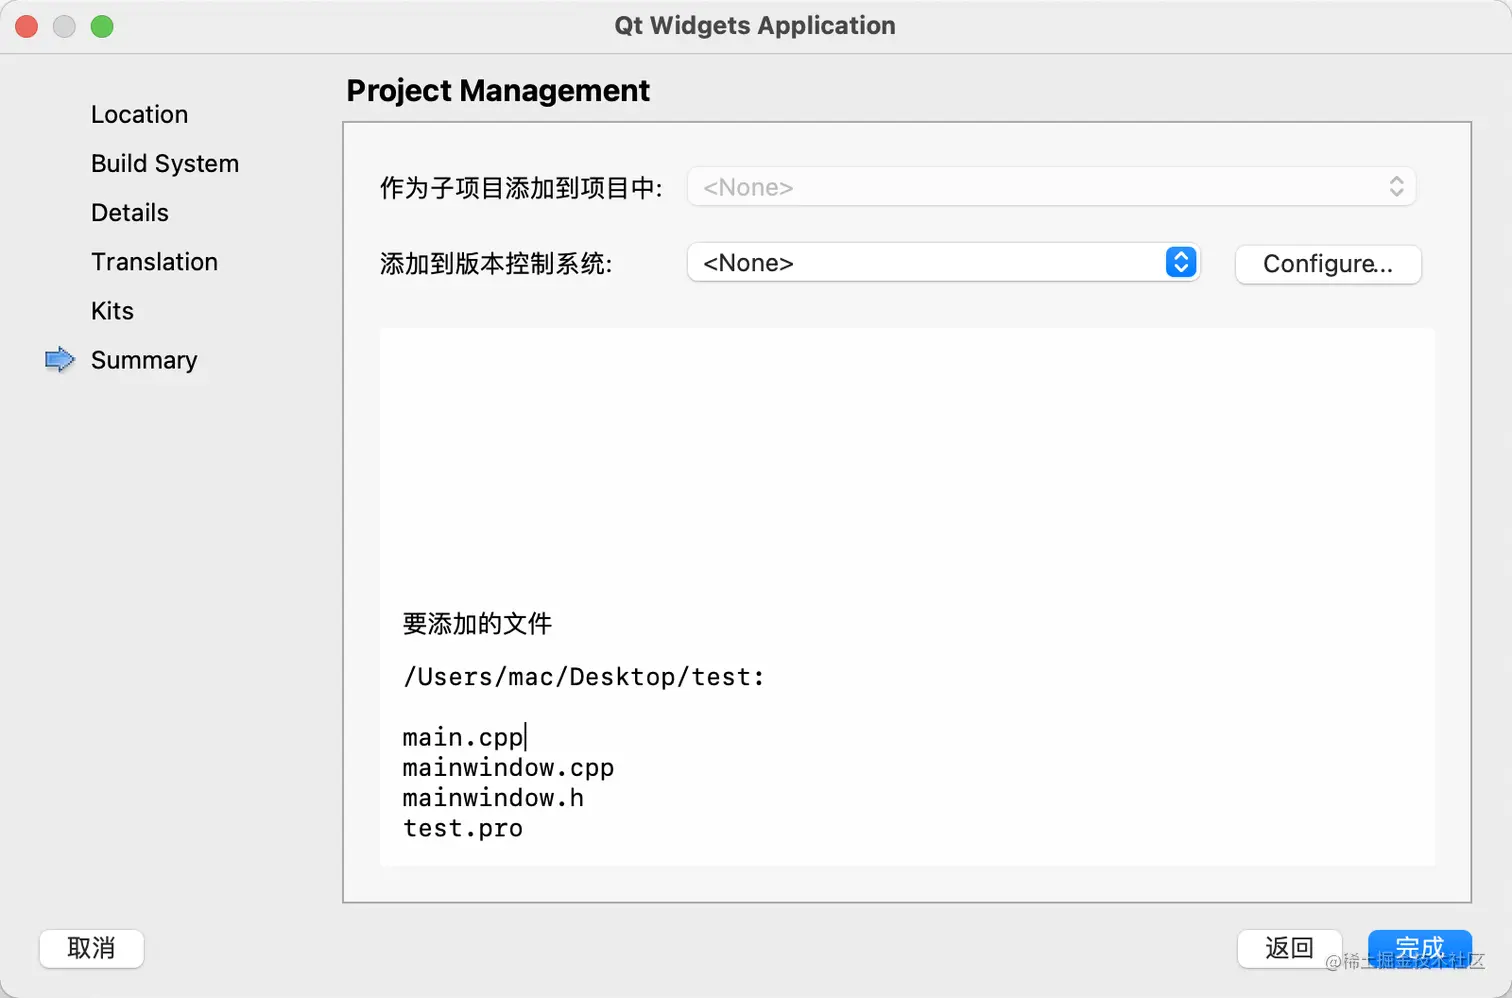Select the Translation wizard step
This screenshot has height=998, width=1512.
pos(154,261)
